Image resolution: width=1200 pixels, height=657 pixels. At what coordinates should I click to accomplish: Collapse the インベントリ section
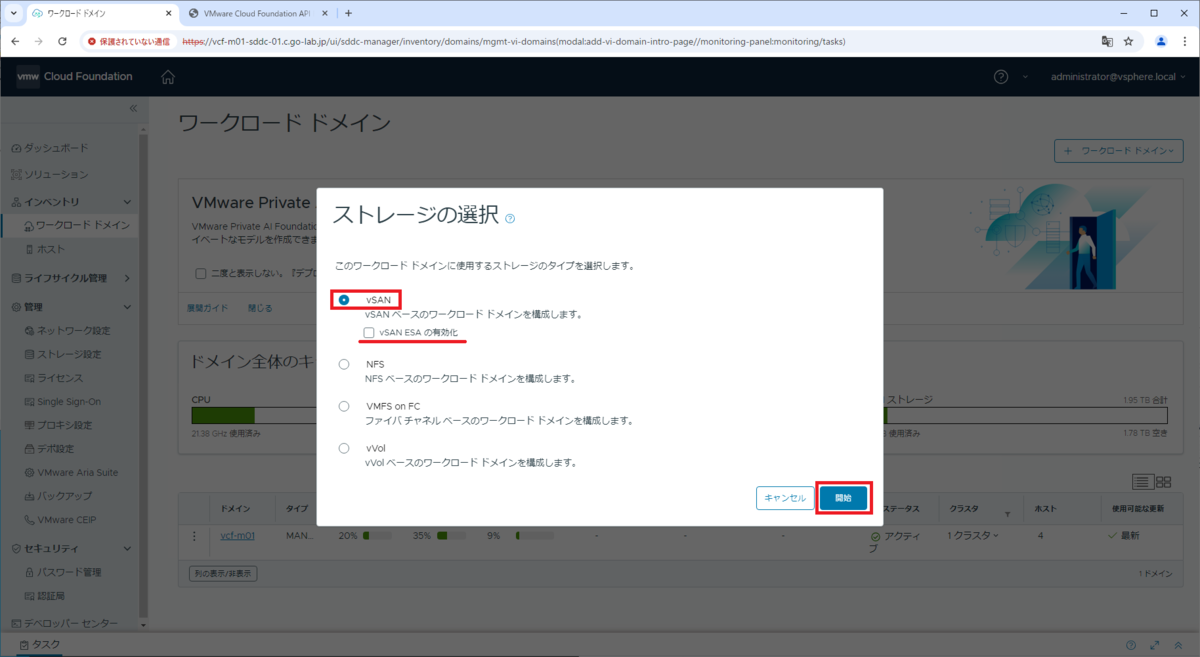[x=127, y=202]
